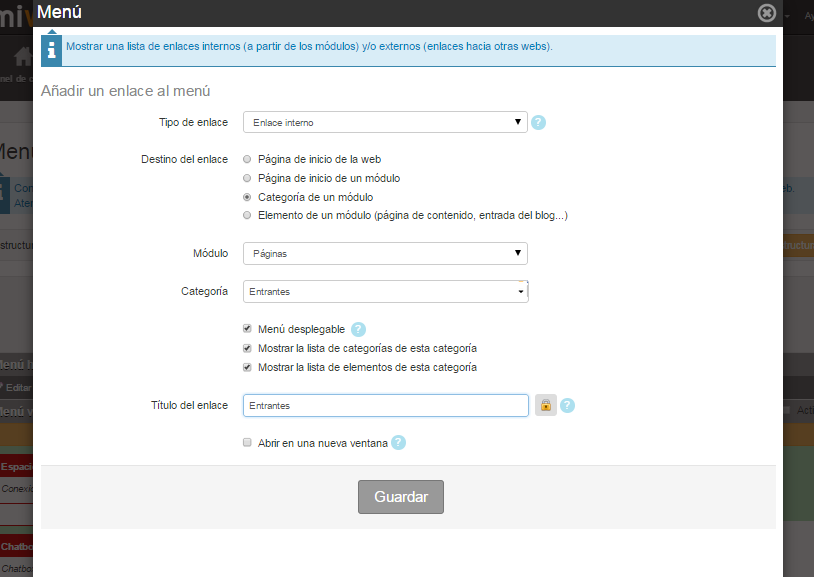Select Elemento de un módulo option

point(247,215)
